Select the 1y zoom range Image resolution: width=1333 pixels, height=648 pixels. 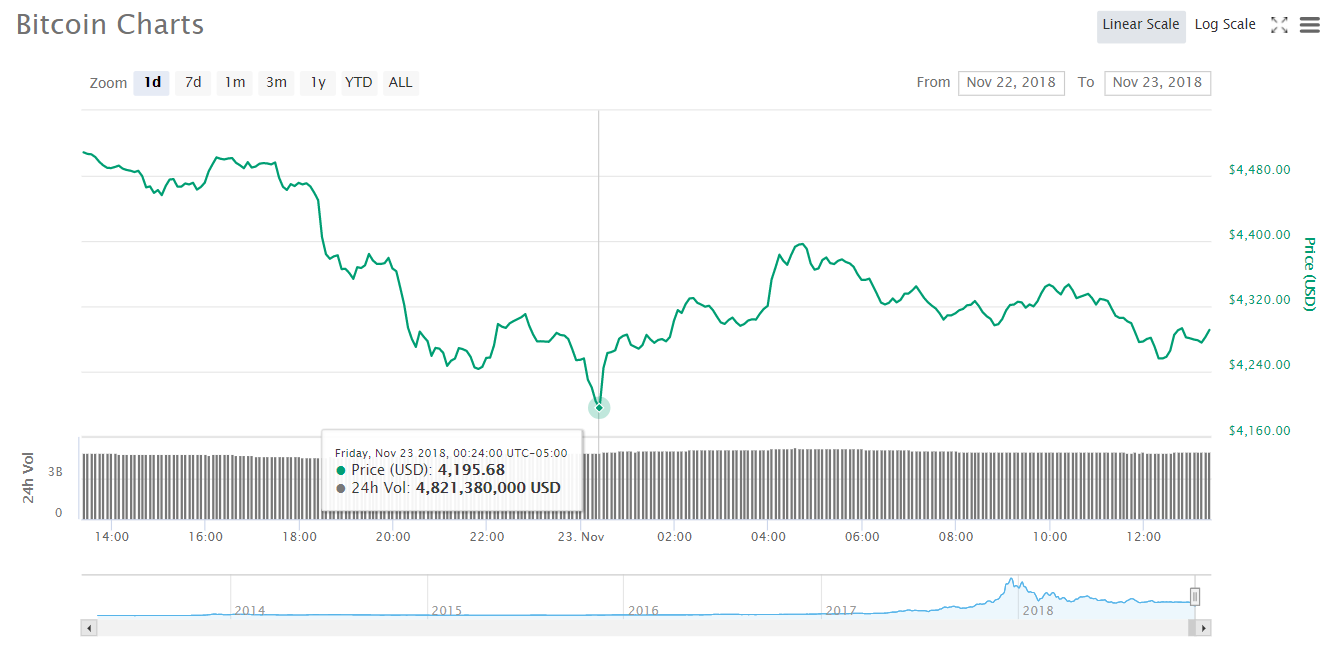pos(318,82)
